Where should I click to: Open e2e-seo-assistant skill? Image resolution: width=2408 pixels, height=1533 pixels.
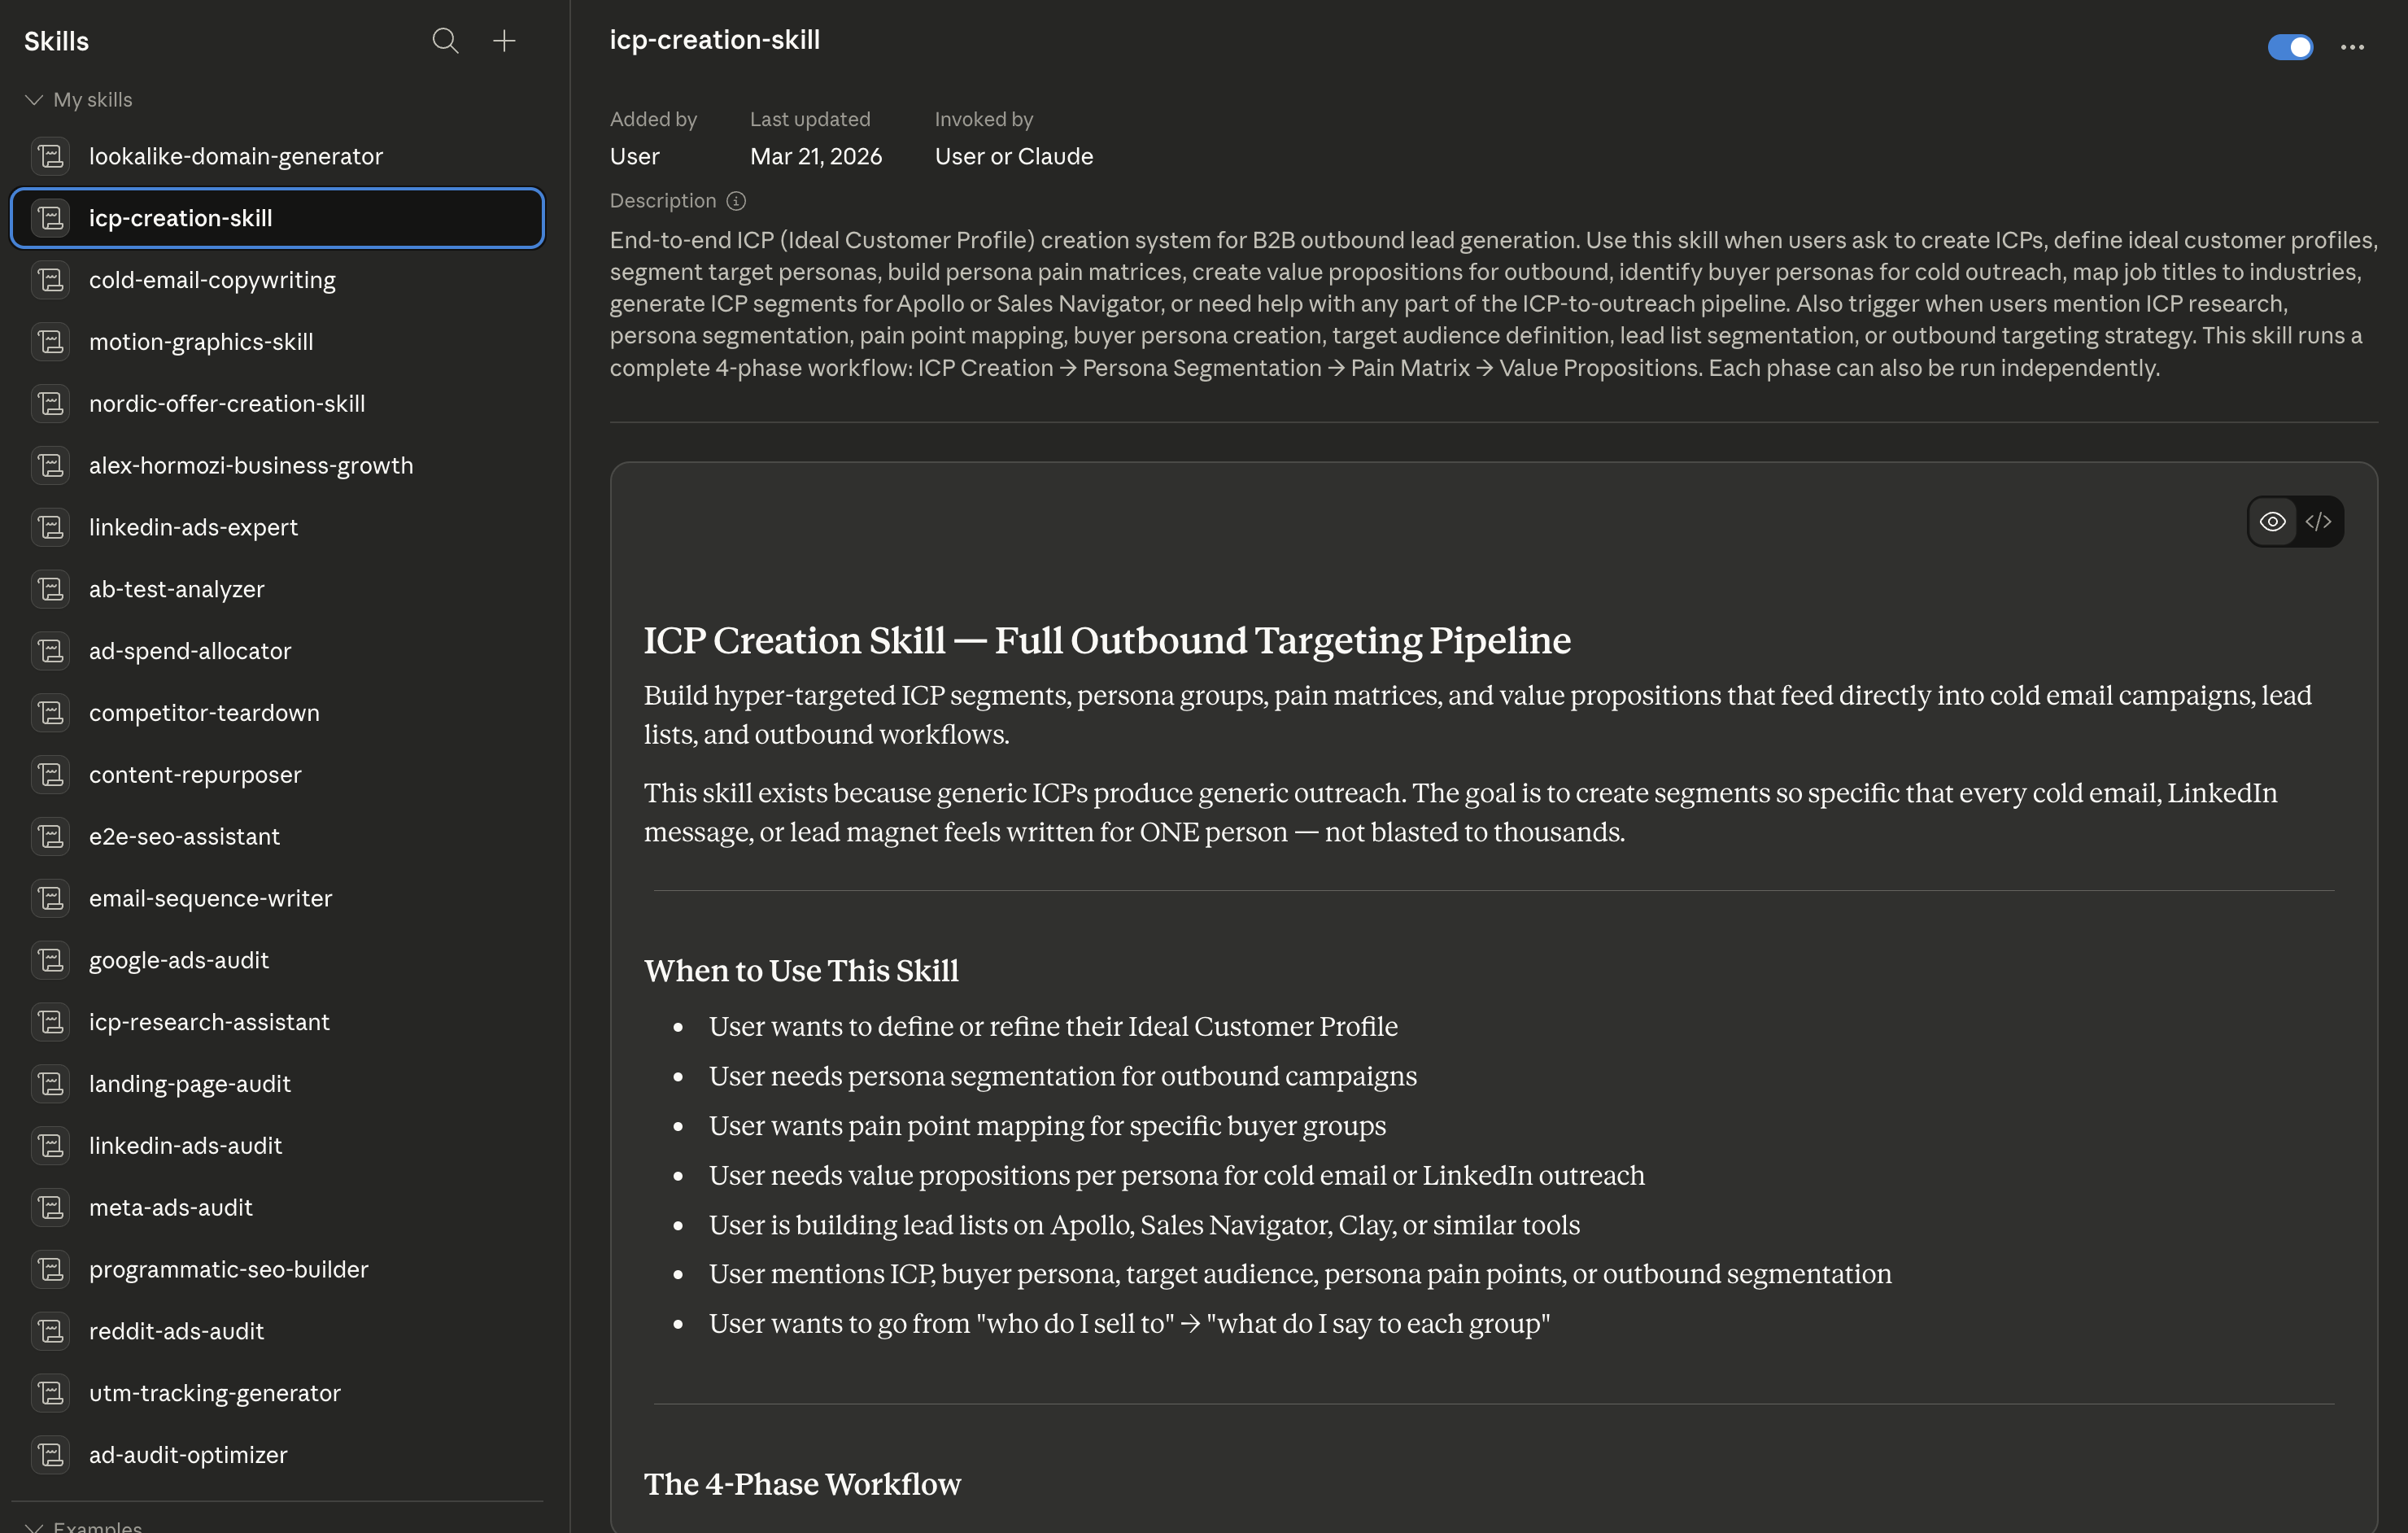pyautogui.click(x=277, y=837)
